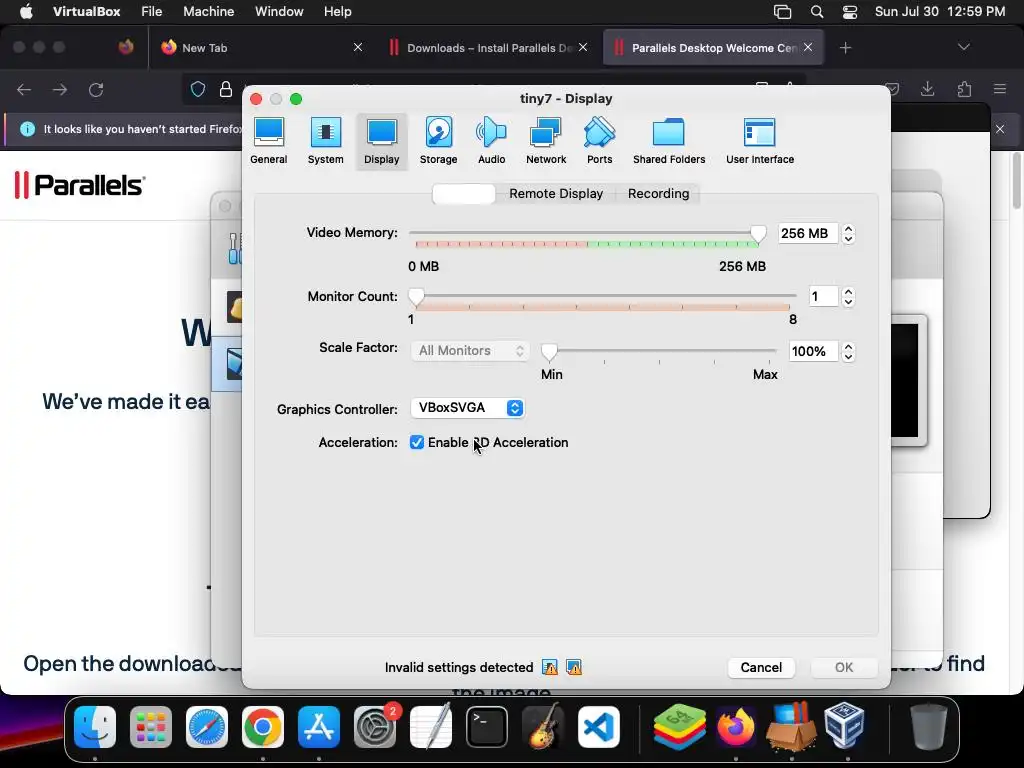Open the Storage settings pane
The image size is (1024, 768).
click(438, 141)
